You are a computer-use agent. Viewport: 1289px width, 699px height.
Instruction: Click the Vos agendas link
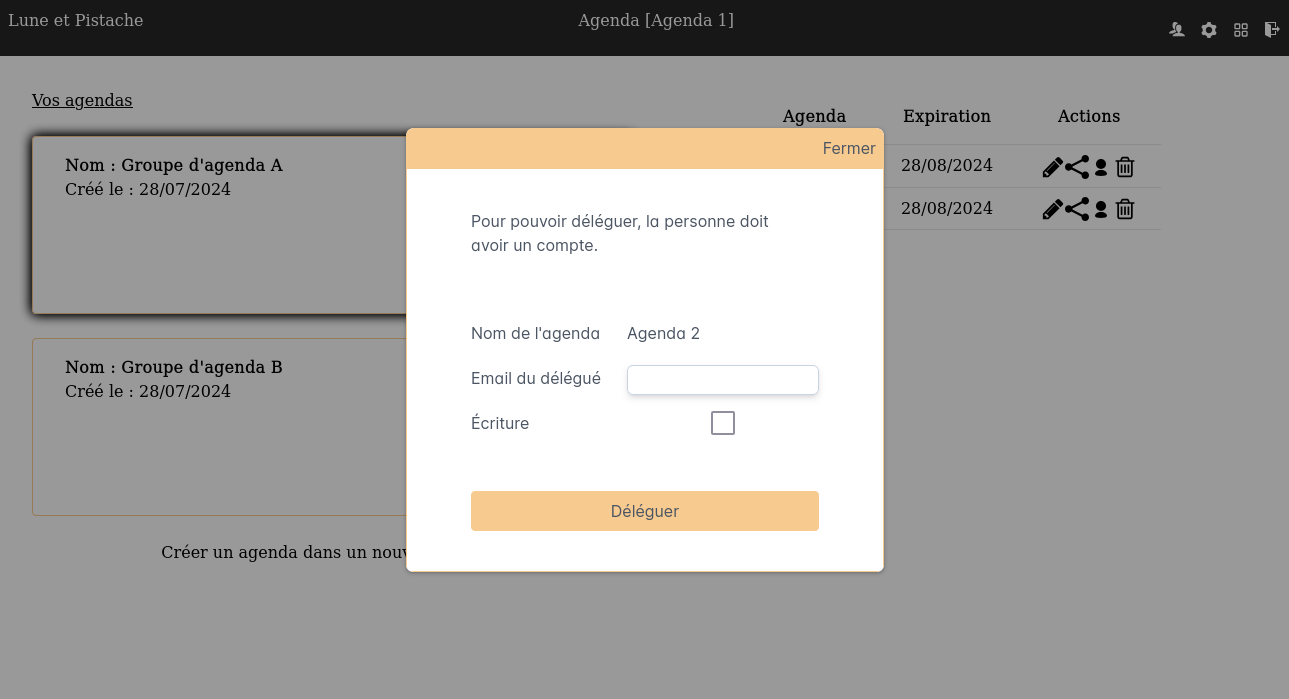(82, 100)
